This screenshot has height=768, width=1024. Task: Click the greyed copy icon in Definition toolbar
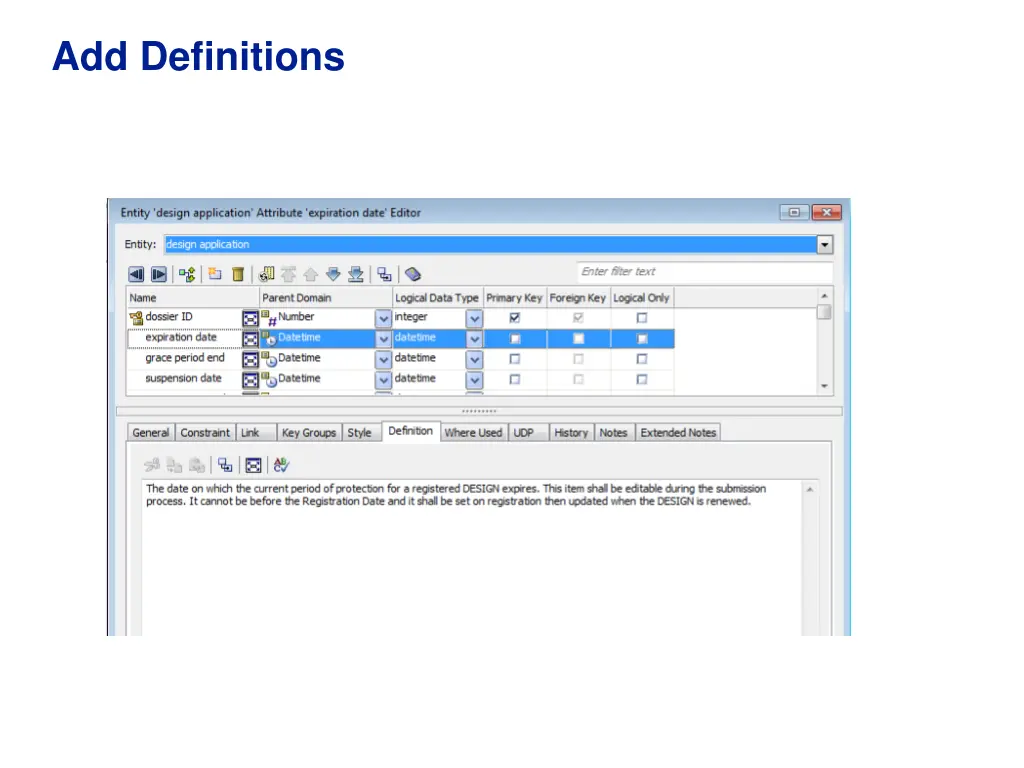[174, 465]
